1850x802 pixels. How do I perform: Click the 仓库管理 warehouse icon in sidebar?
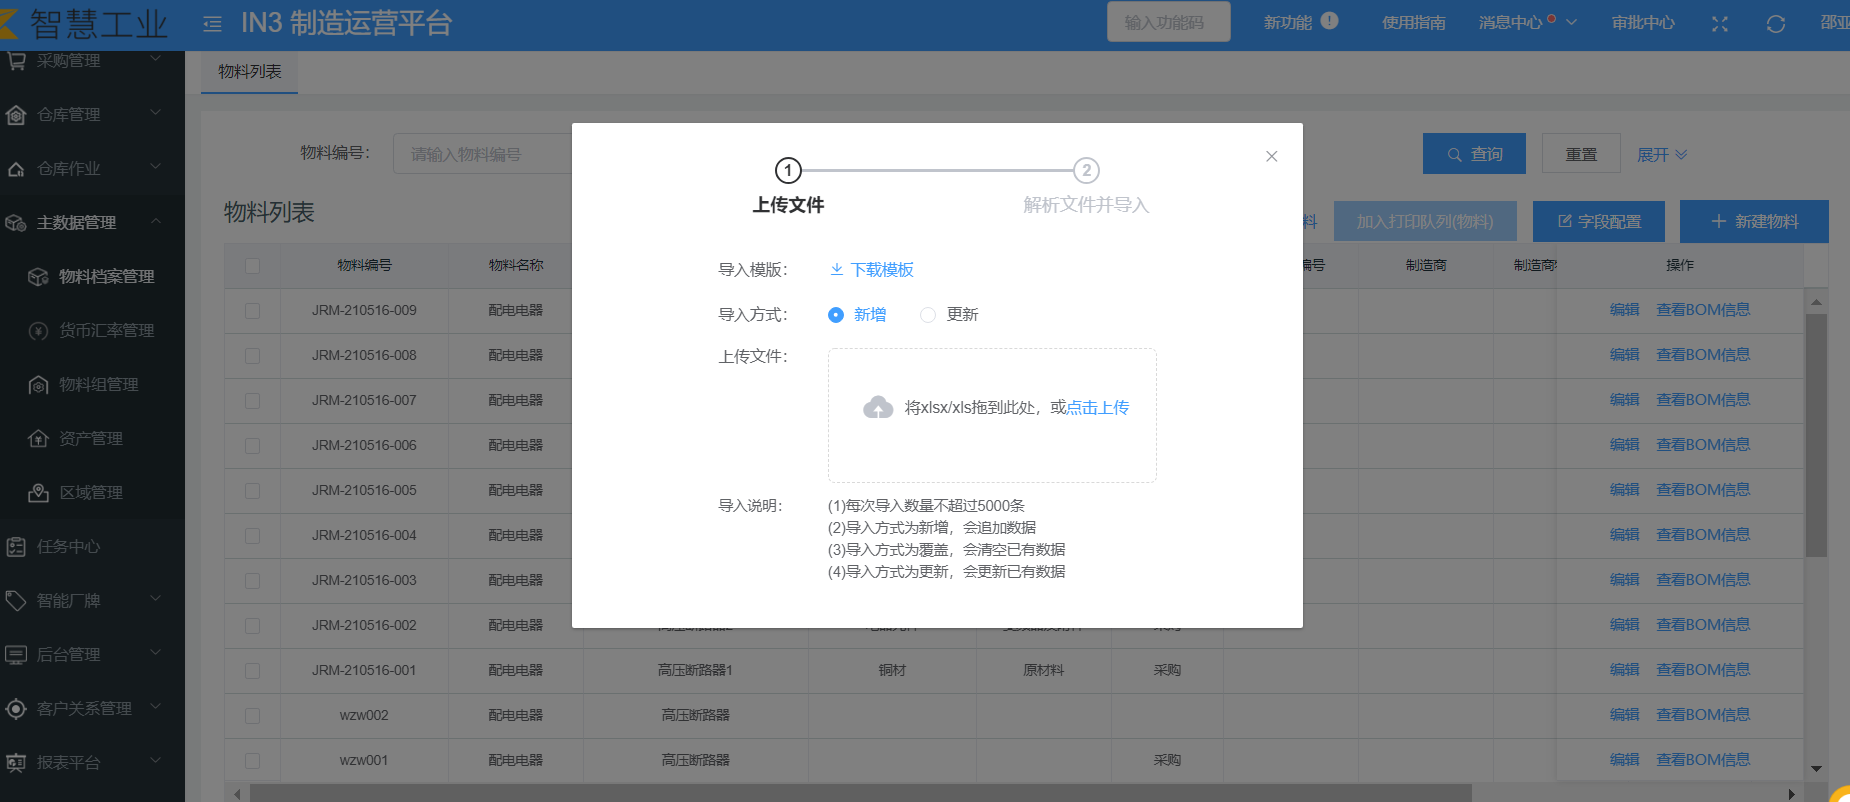click(x=16, y=115)
